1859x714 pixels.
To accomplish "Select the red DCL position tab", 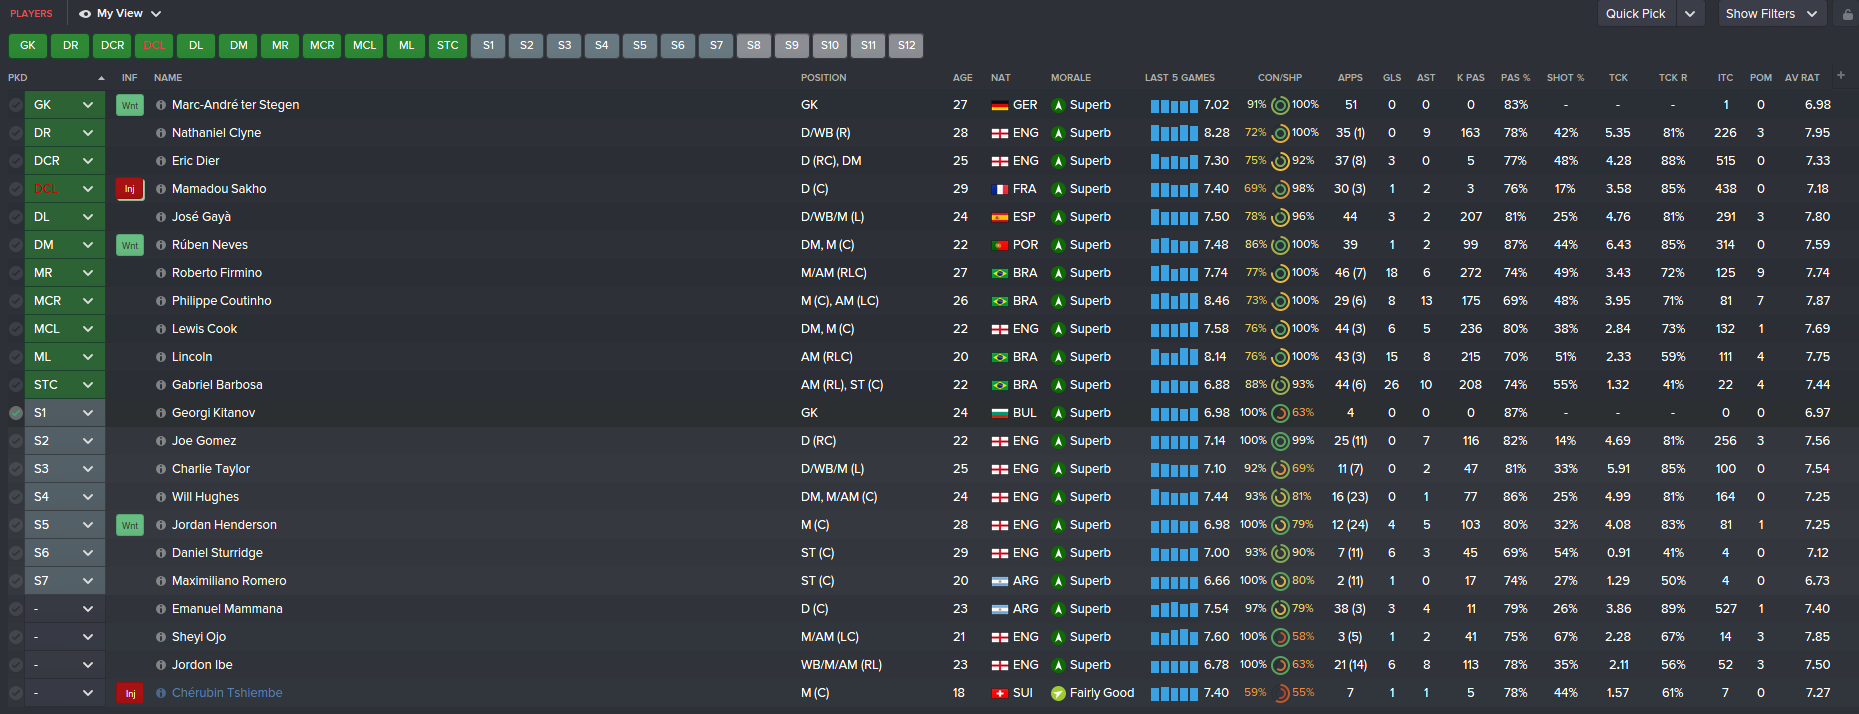I will tap(154, 45).
